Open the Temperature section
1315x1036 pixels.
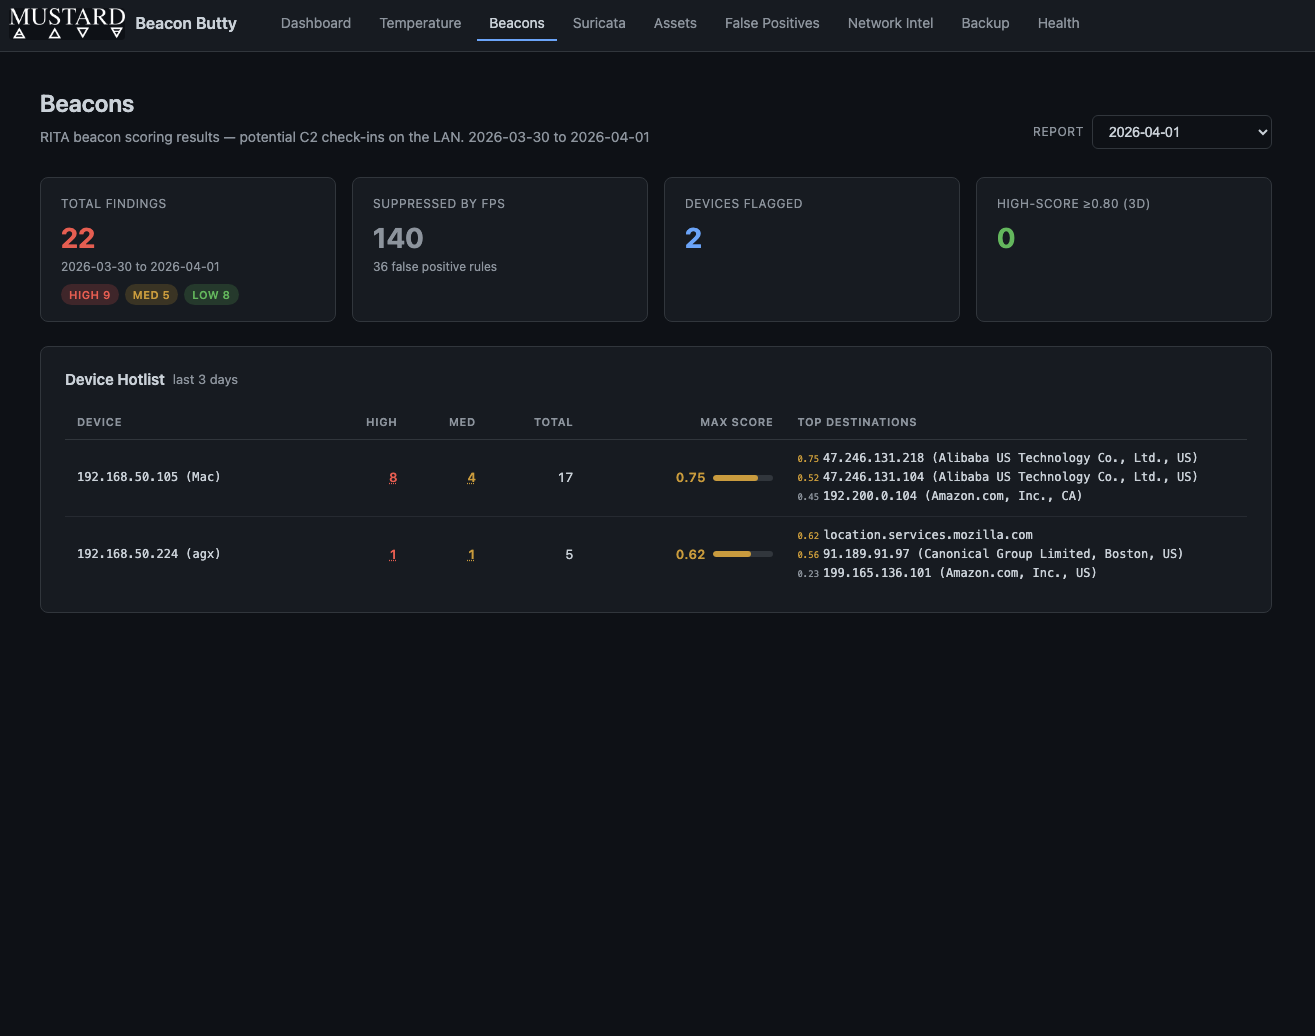pos(420,23)
